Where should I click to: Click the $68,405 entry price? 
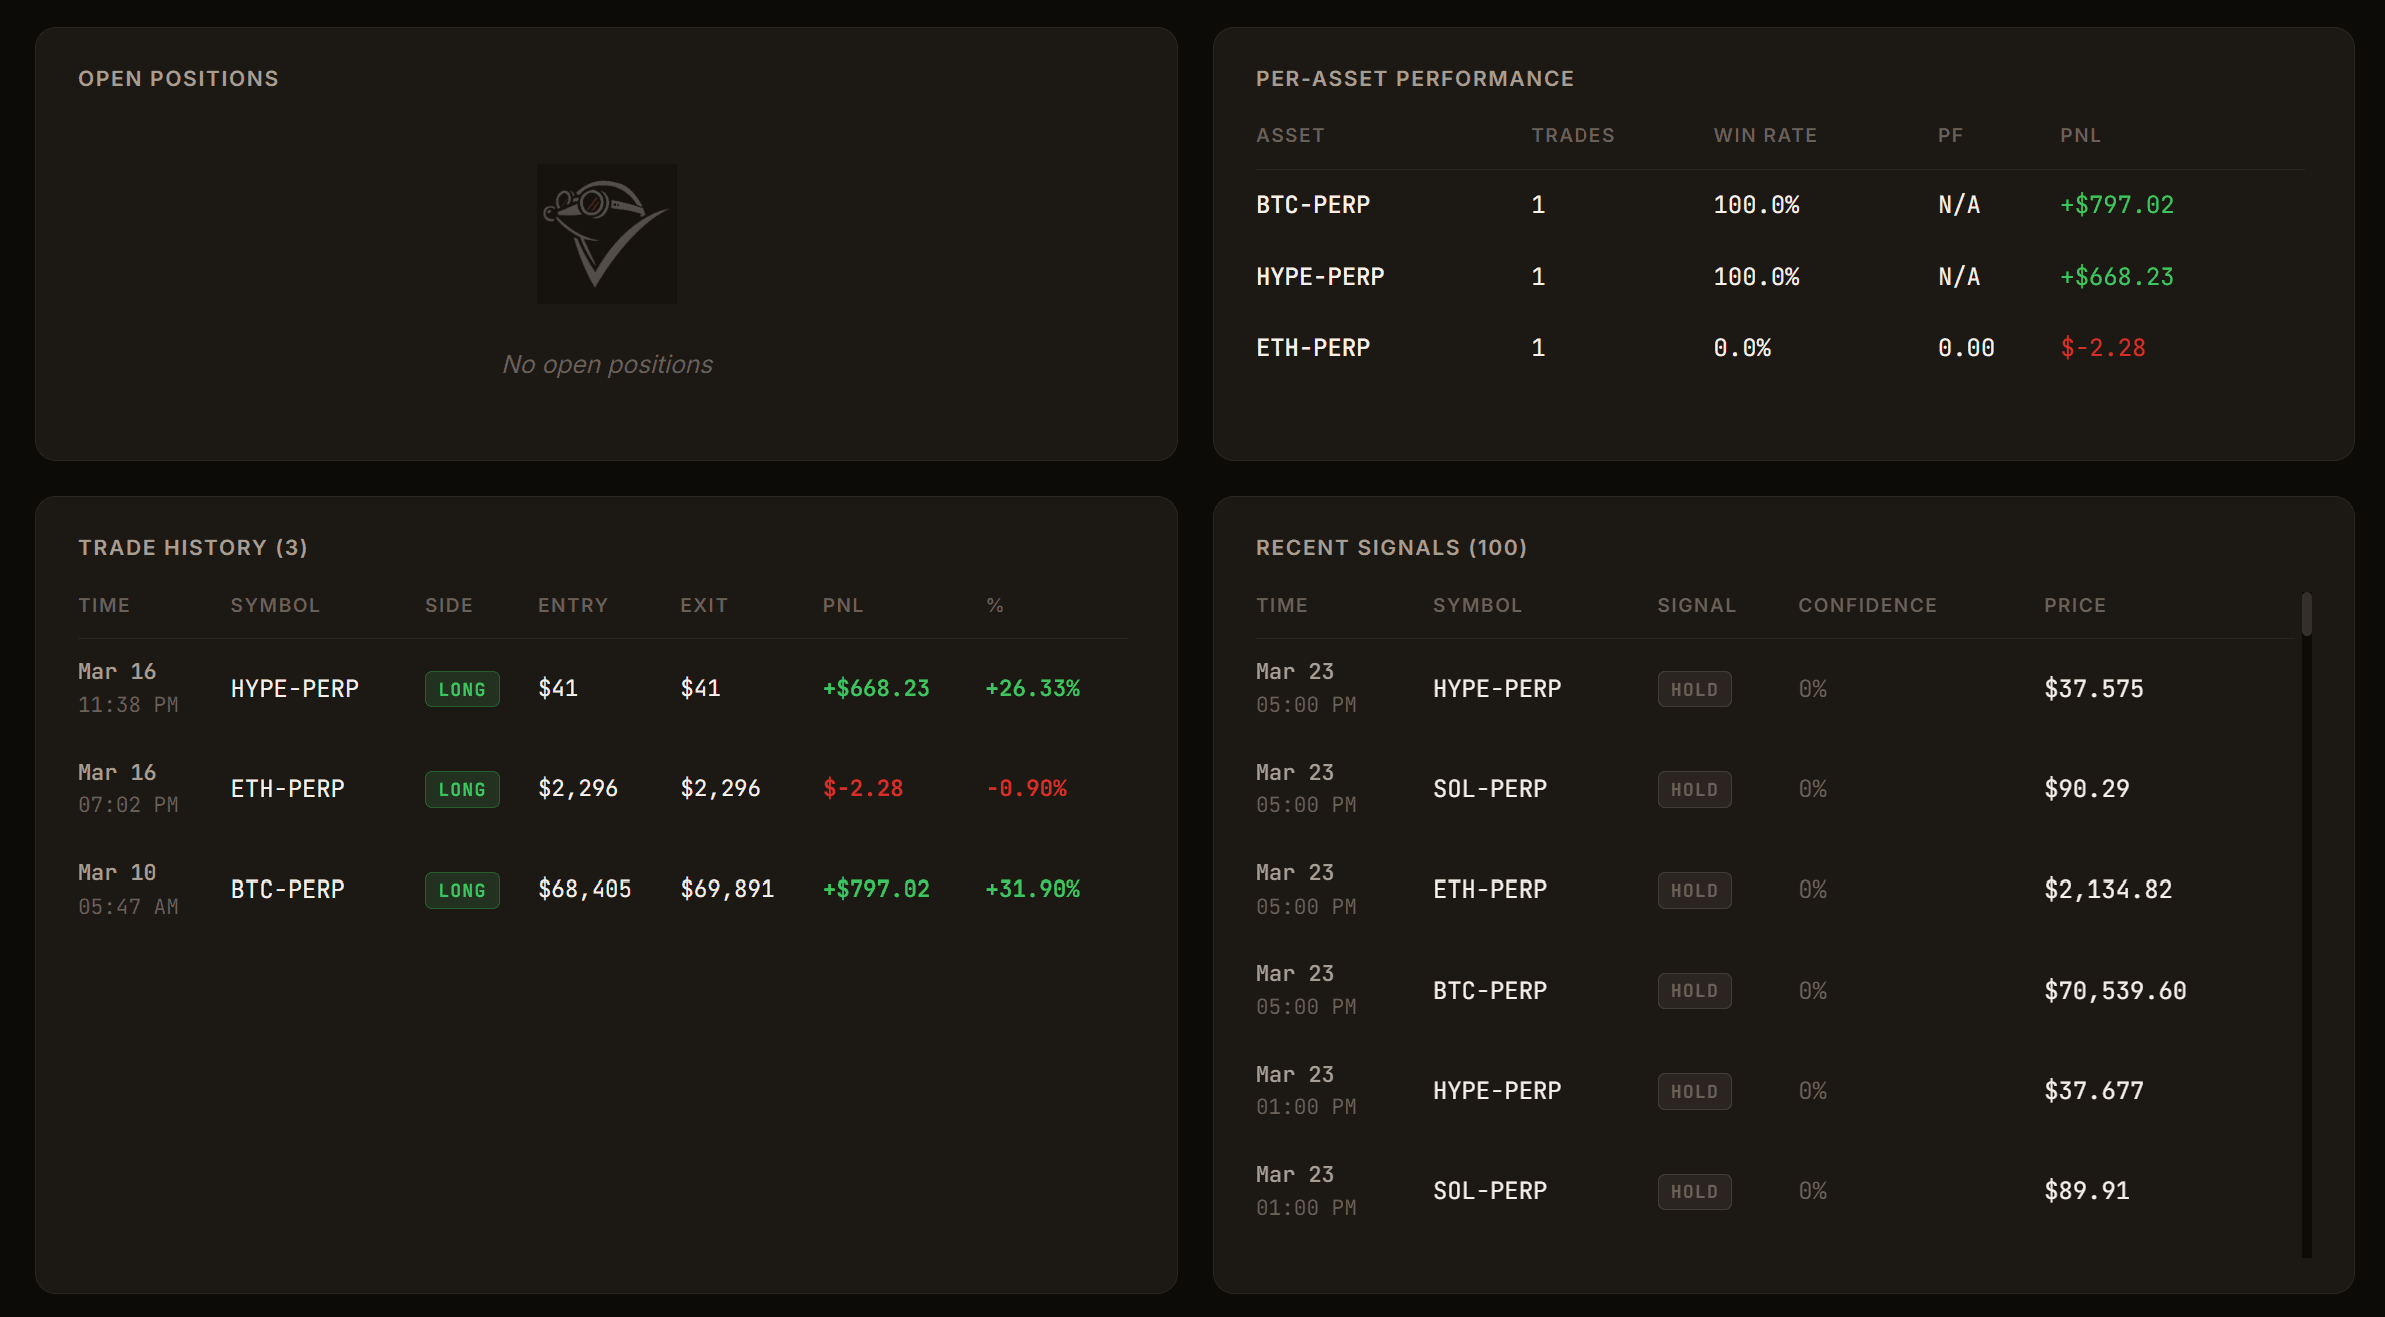pyautogui.click(x=585, y=890)
